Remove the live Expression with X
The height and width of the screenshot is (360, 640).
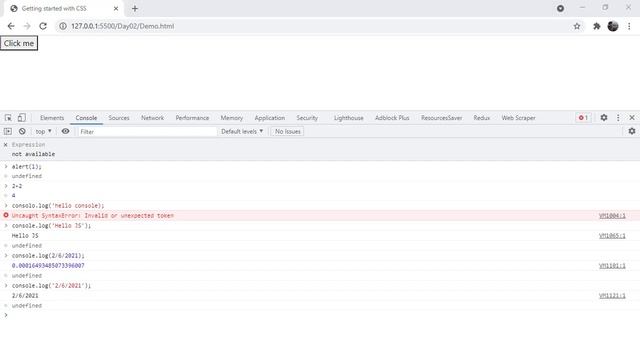click(6, 144)
